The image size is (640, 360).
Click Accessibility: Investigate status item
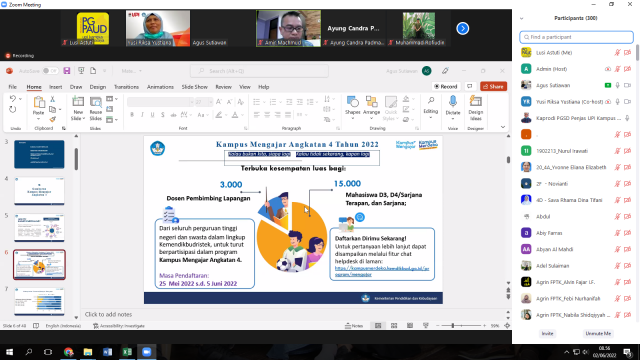click(x=119, y=326)
